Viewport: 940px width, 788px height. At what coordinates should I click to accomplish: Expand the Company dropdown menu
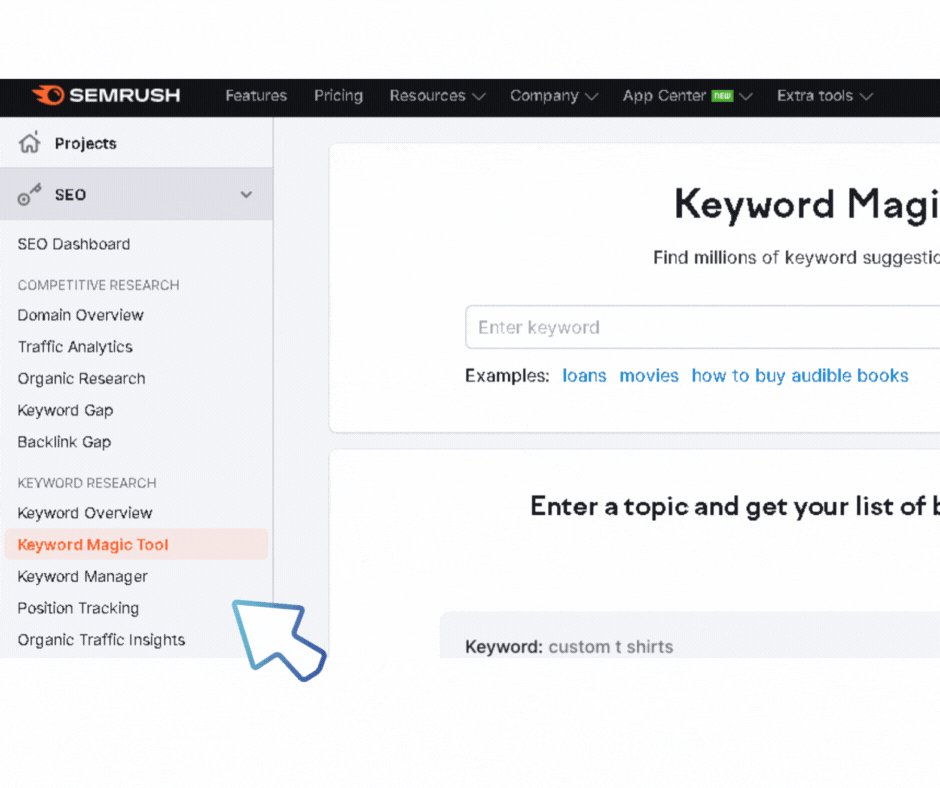(x=554, y=96)
